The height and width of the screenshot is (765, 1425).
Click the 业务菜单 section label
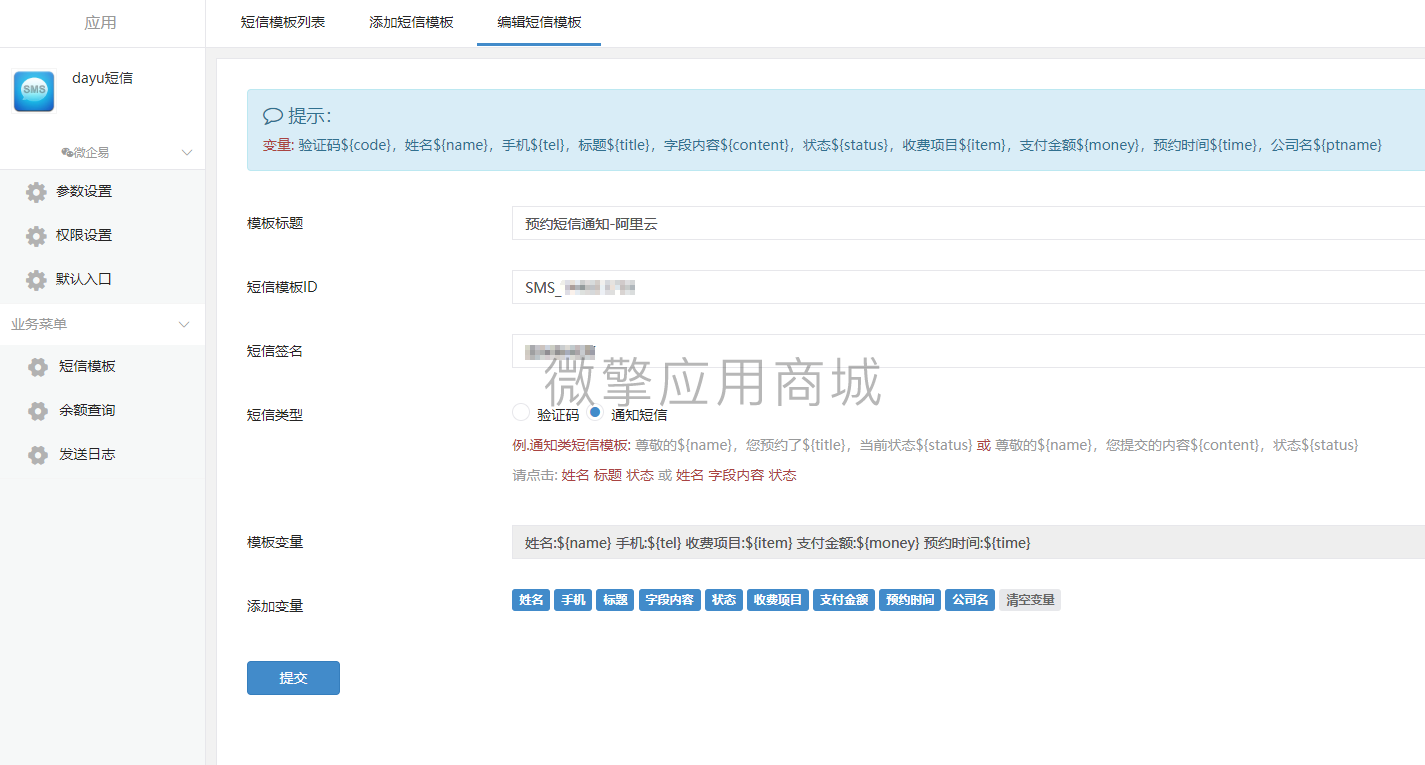tap(39, 325)
